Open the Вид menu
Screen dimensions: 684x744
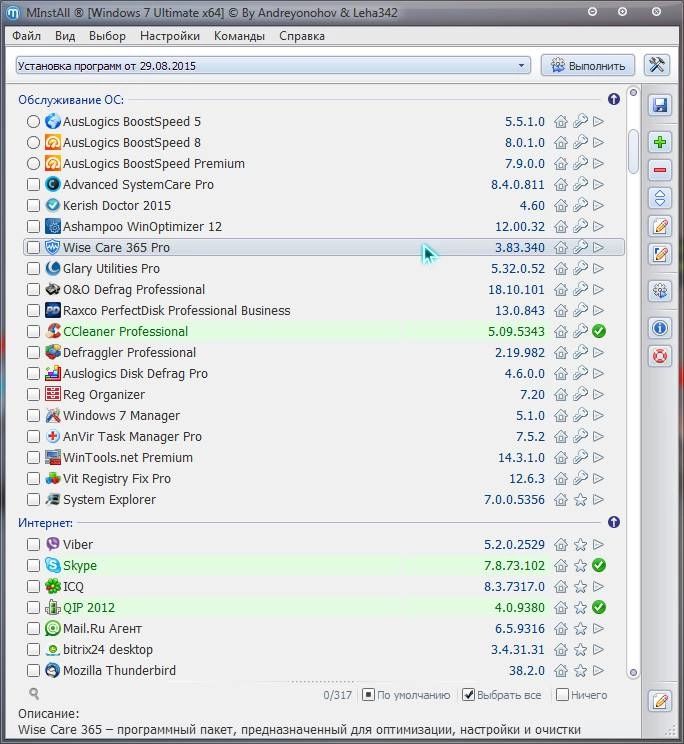(x=65, y=36)
